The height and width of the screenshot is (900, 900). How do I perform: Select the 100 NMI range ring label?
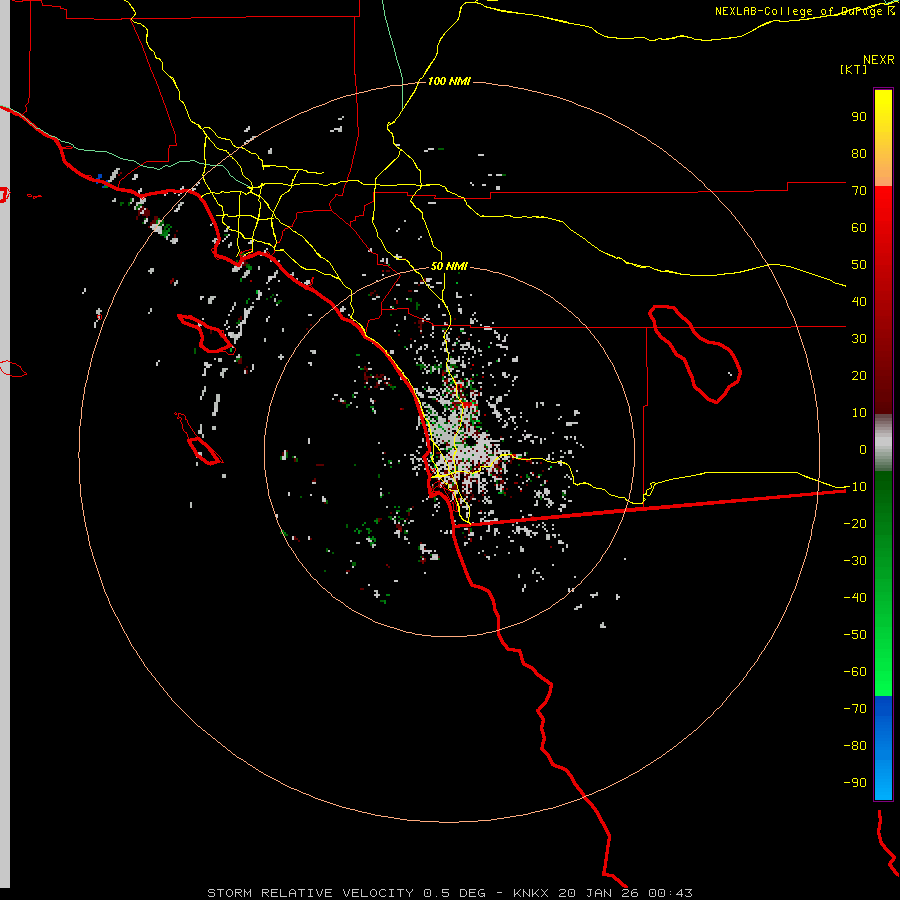[x=449, y=82]
